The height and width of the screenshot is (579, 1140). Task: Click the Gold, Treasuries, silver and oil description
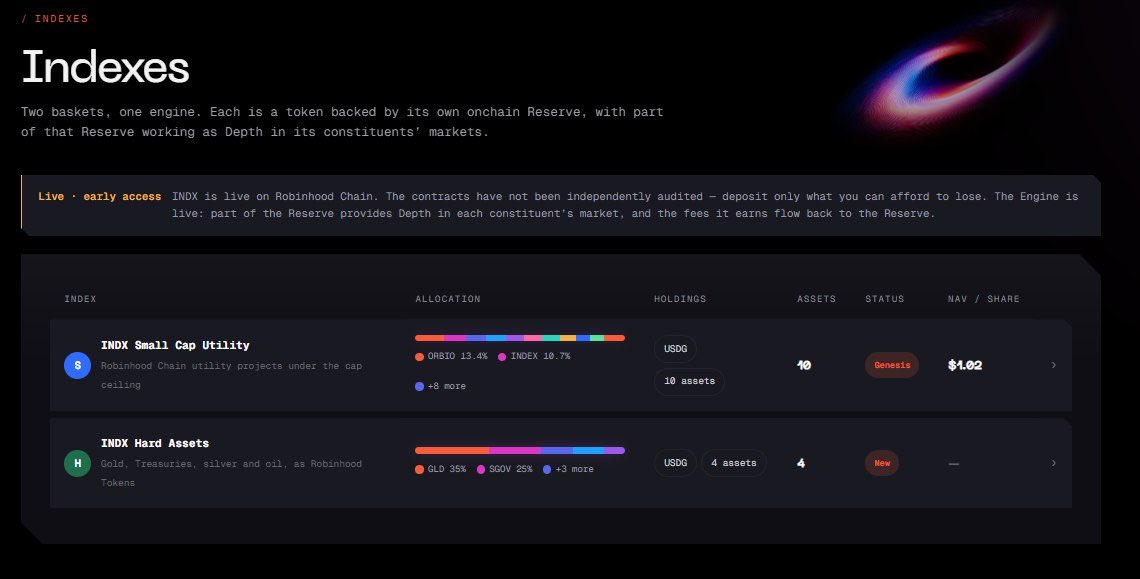tap(231, 473)
